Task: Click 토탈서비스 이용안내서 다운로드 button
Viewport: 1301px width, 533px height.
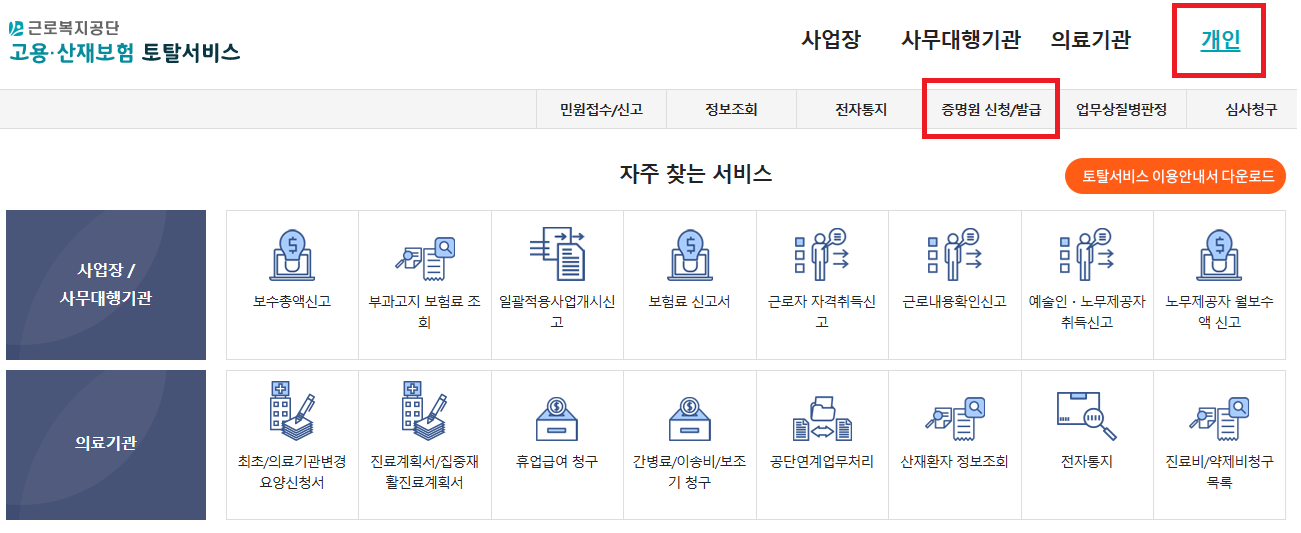Action: (1175, 176)
